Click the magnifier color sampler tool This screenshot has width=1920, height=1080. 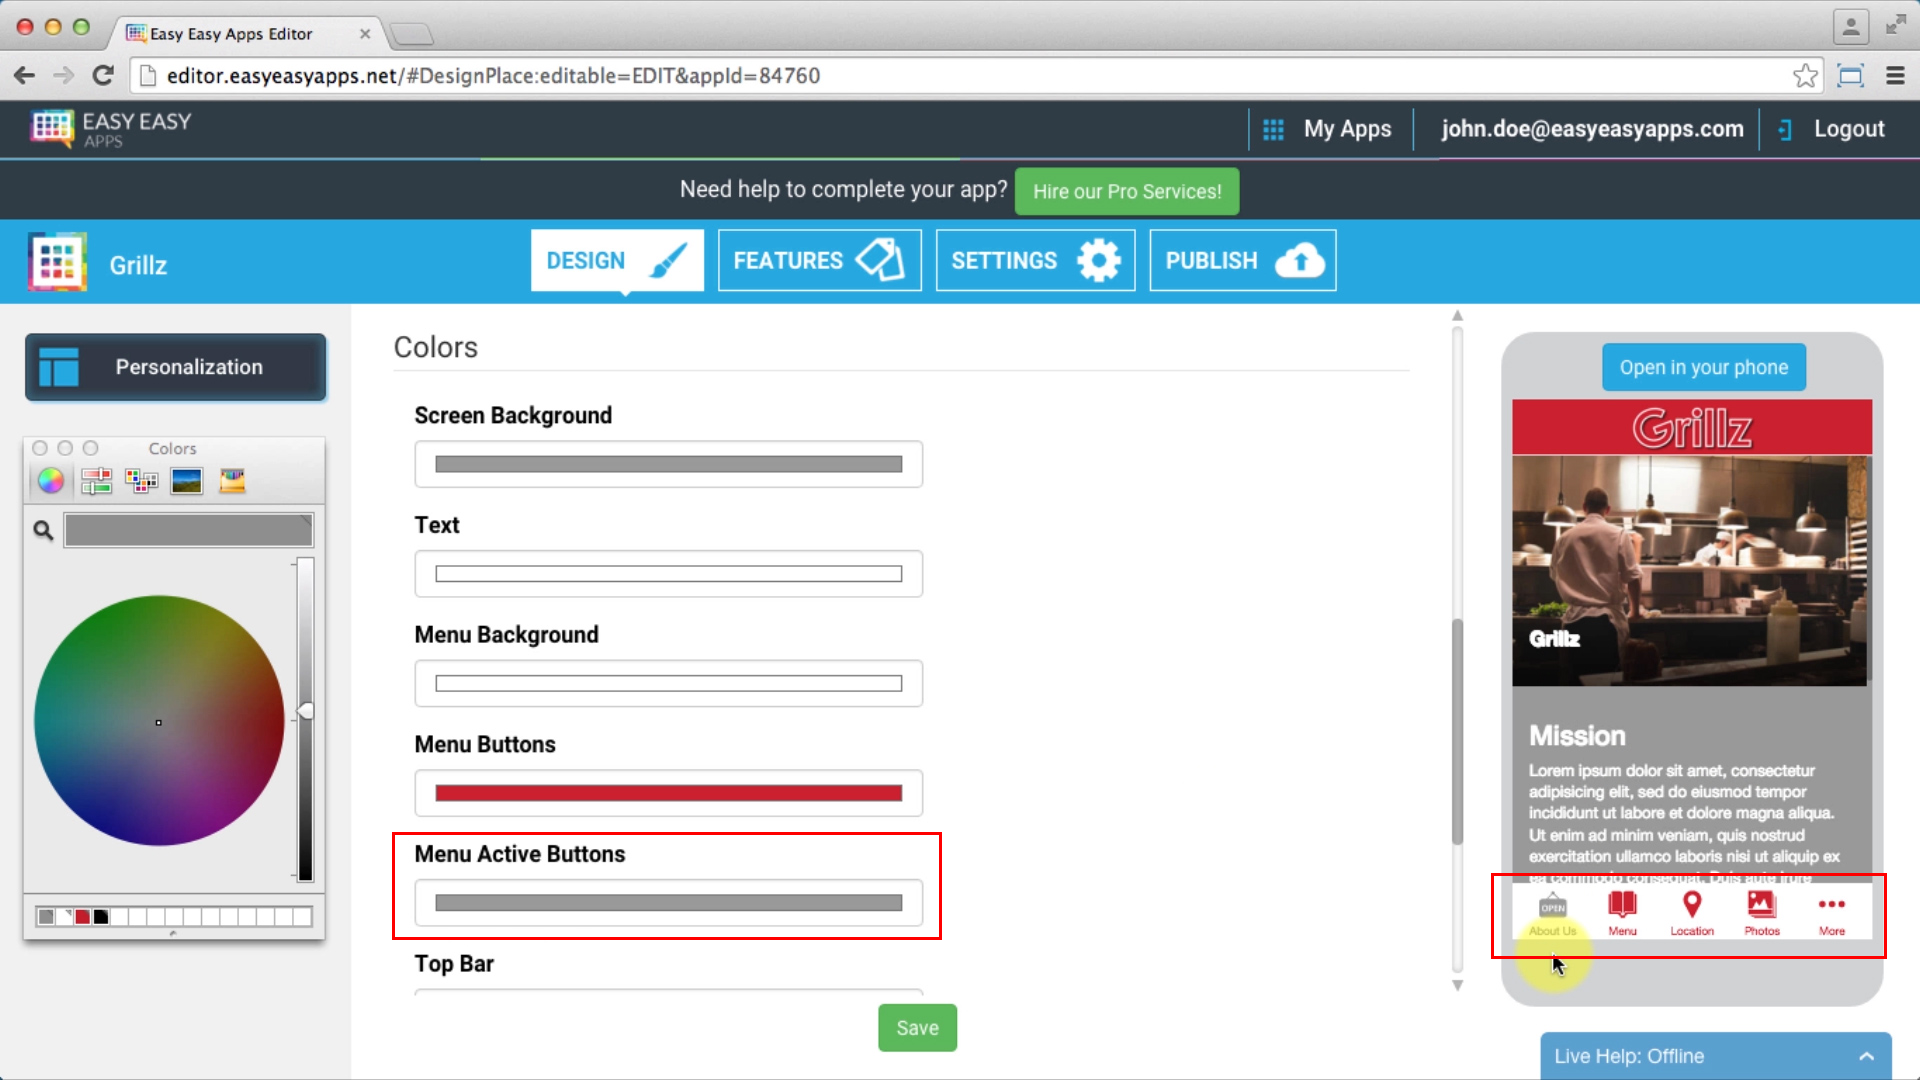click(x=43, y=530)
